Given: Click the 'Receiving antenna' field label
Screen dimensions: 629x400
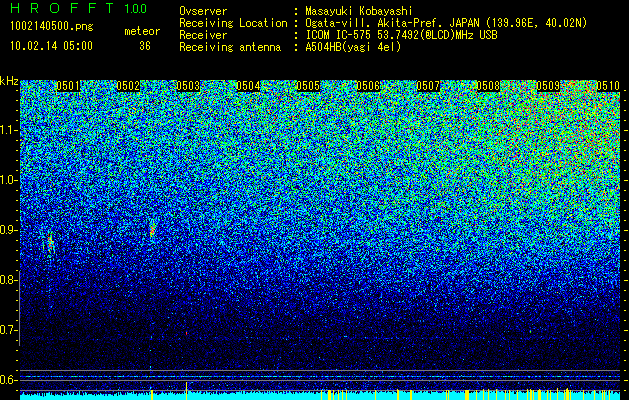Looking at the screenshot, I should 230,47.
